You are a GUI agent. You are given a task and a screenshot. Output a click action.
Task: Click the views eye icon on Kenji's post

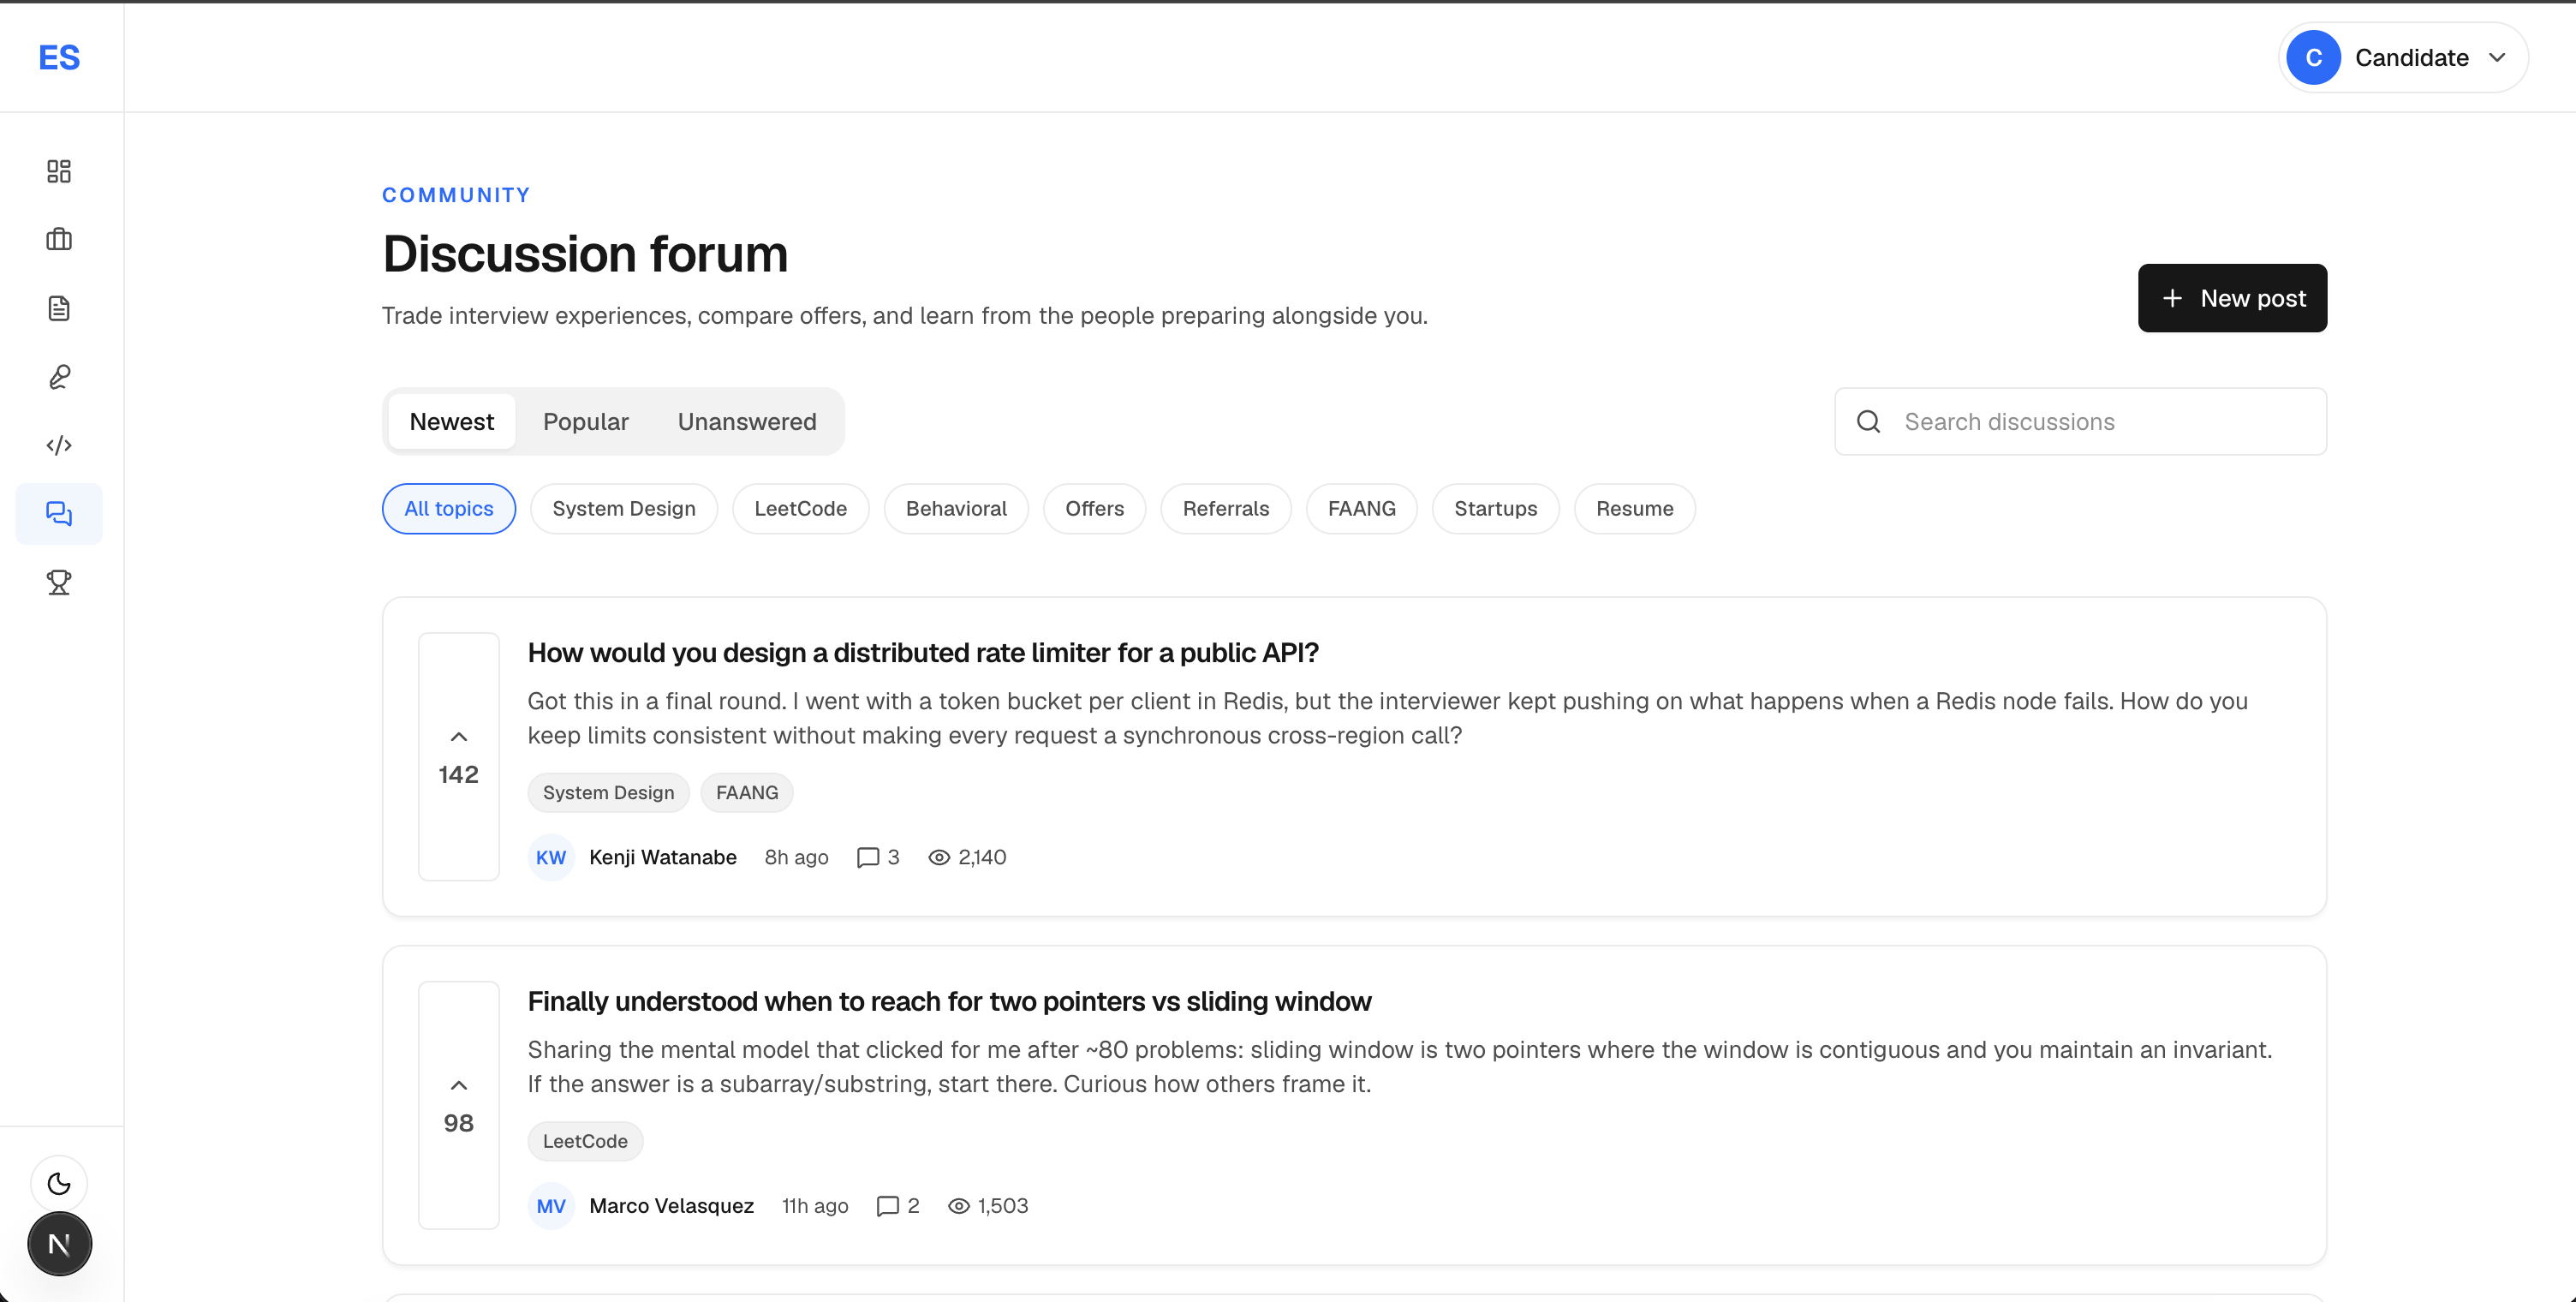938,858
